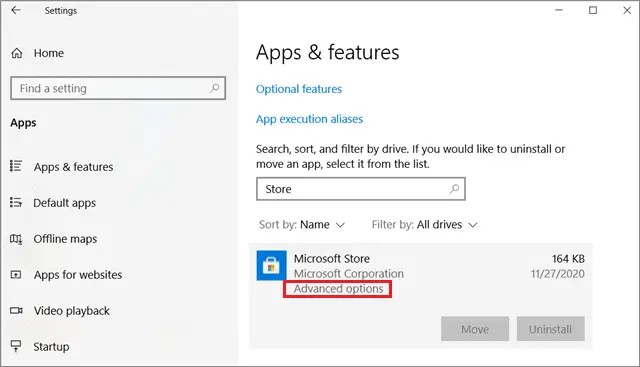
Task: Open the Optional features link
Action: (299, 89)
